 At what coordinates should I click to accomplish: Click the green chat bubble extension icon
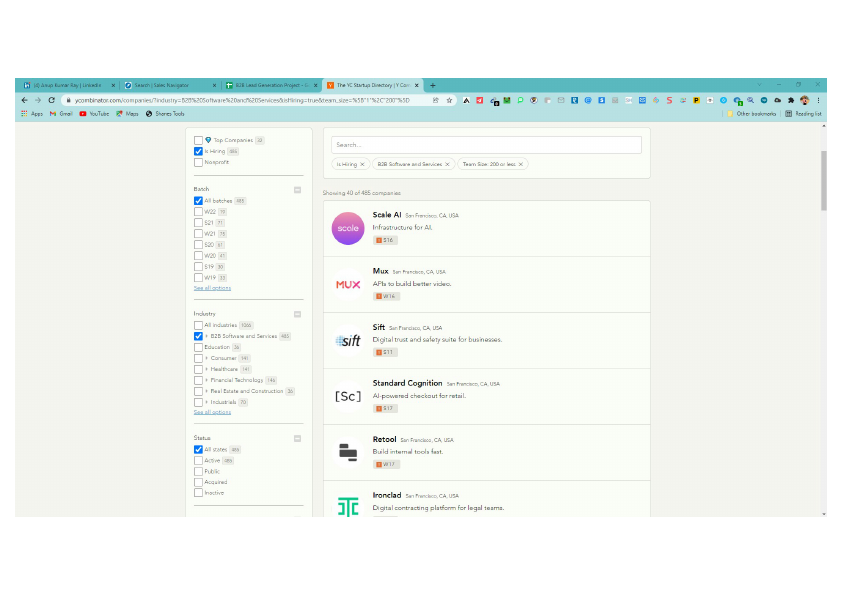(x=520, y=100)
